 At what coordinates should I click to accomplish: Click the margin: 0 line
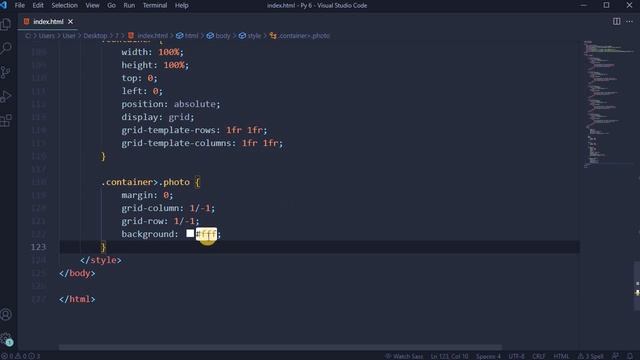tap(147, 195)
